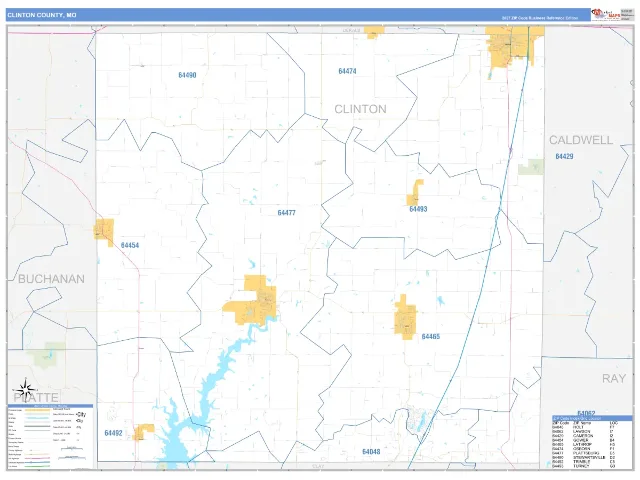Click the compass rose icon near PLATTE

click(25, 388)
